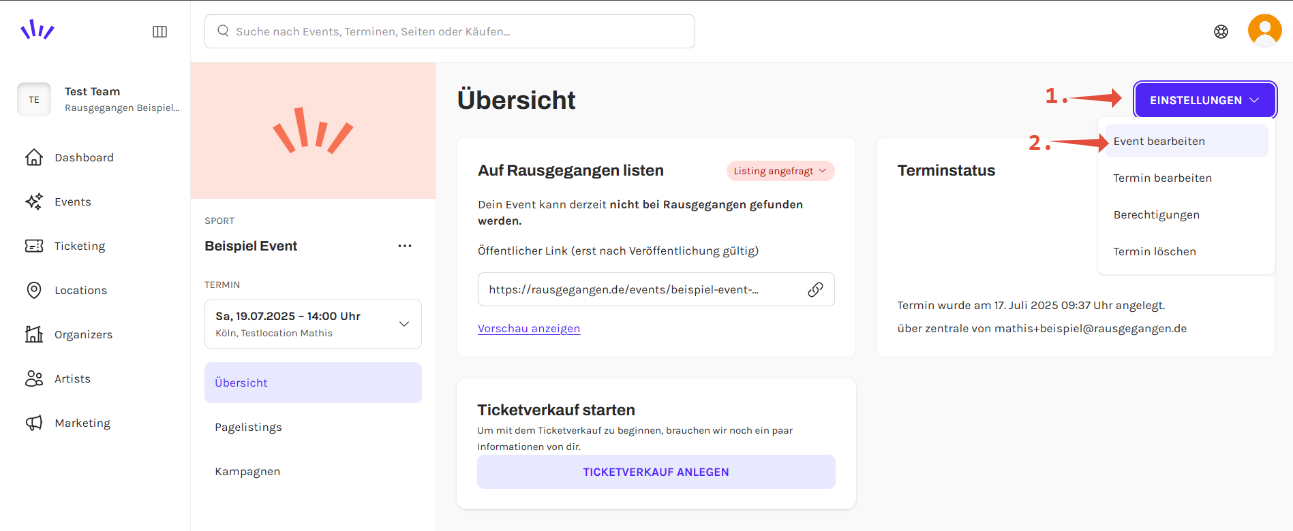Open Artists in the sidebar
This screenshot has height=531, width=1293.
pyautogui.click(x=73, y=378)
